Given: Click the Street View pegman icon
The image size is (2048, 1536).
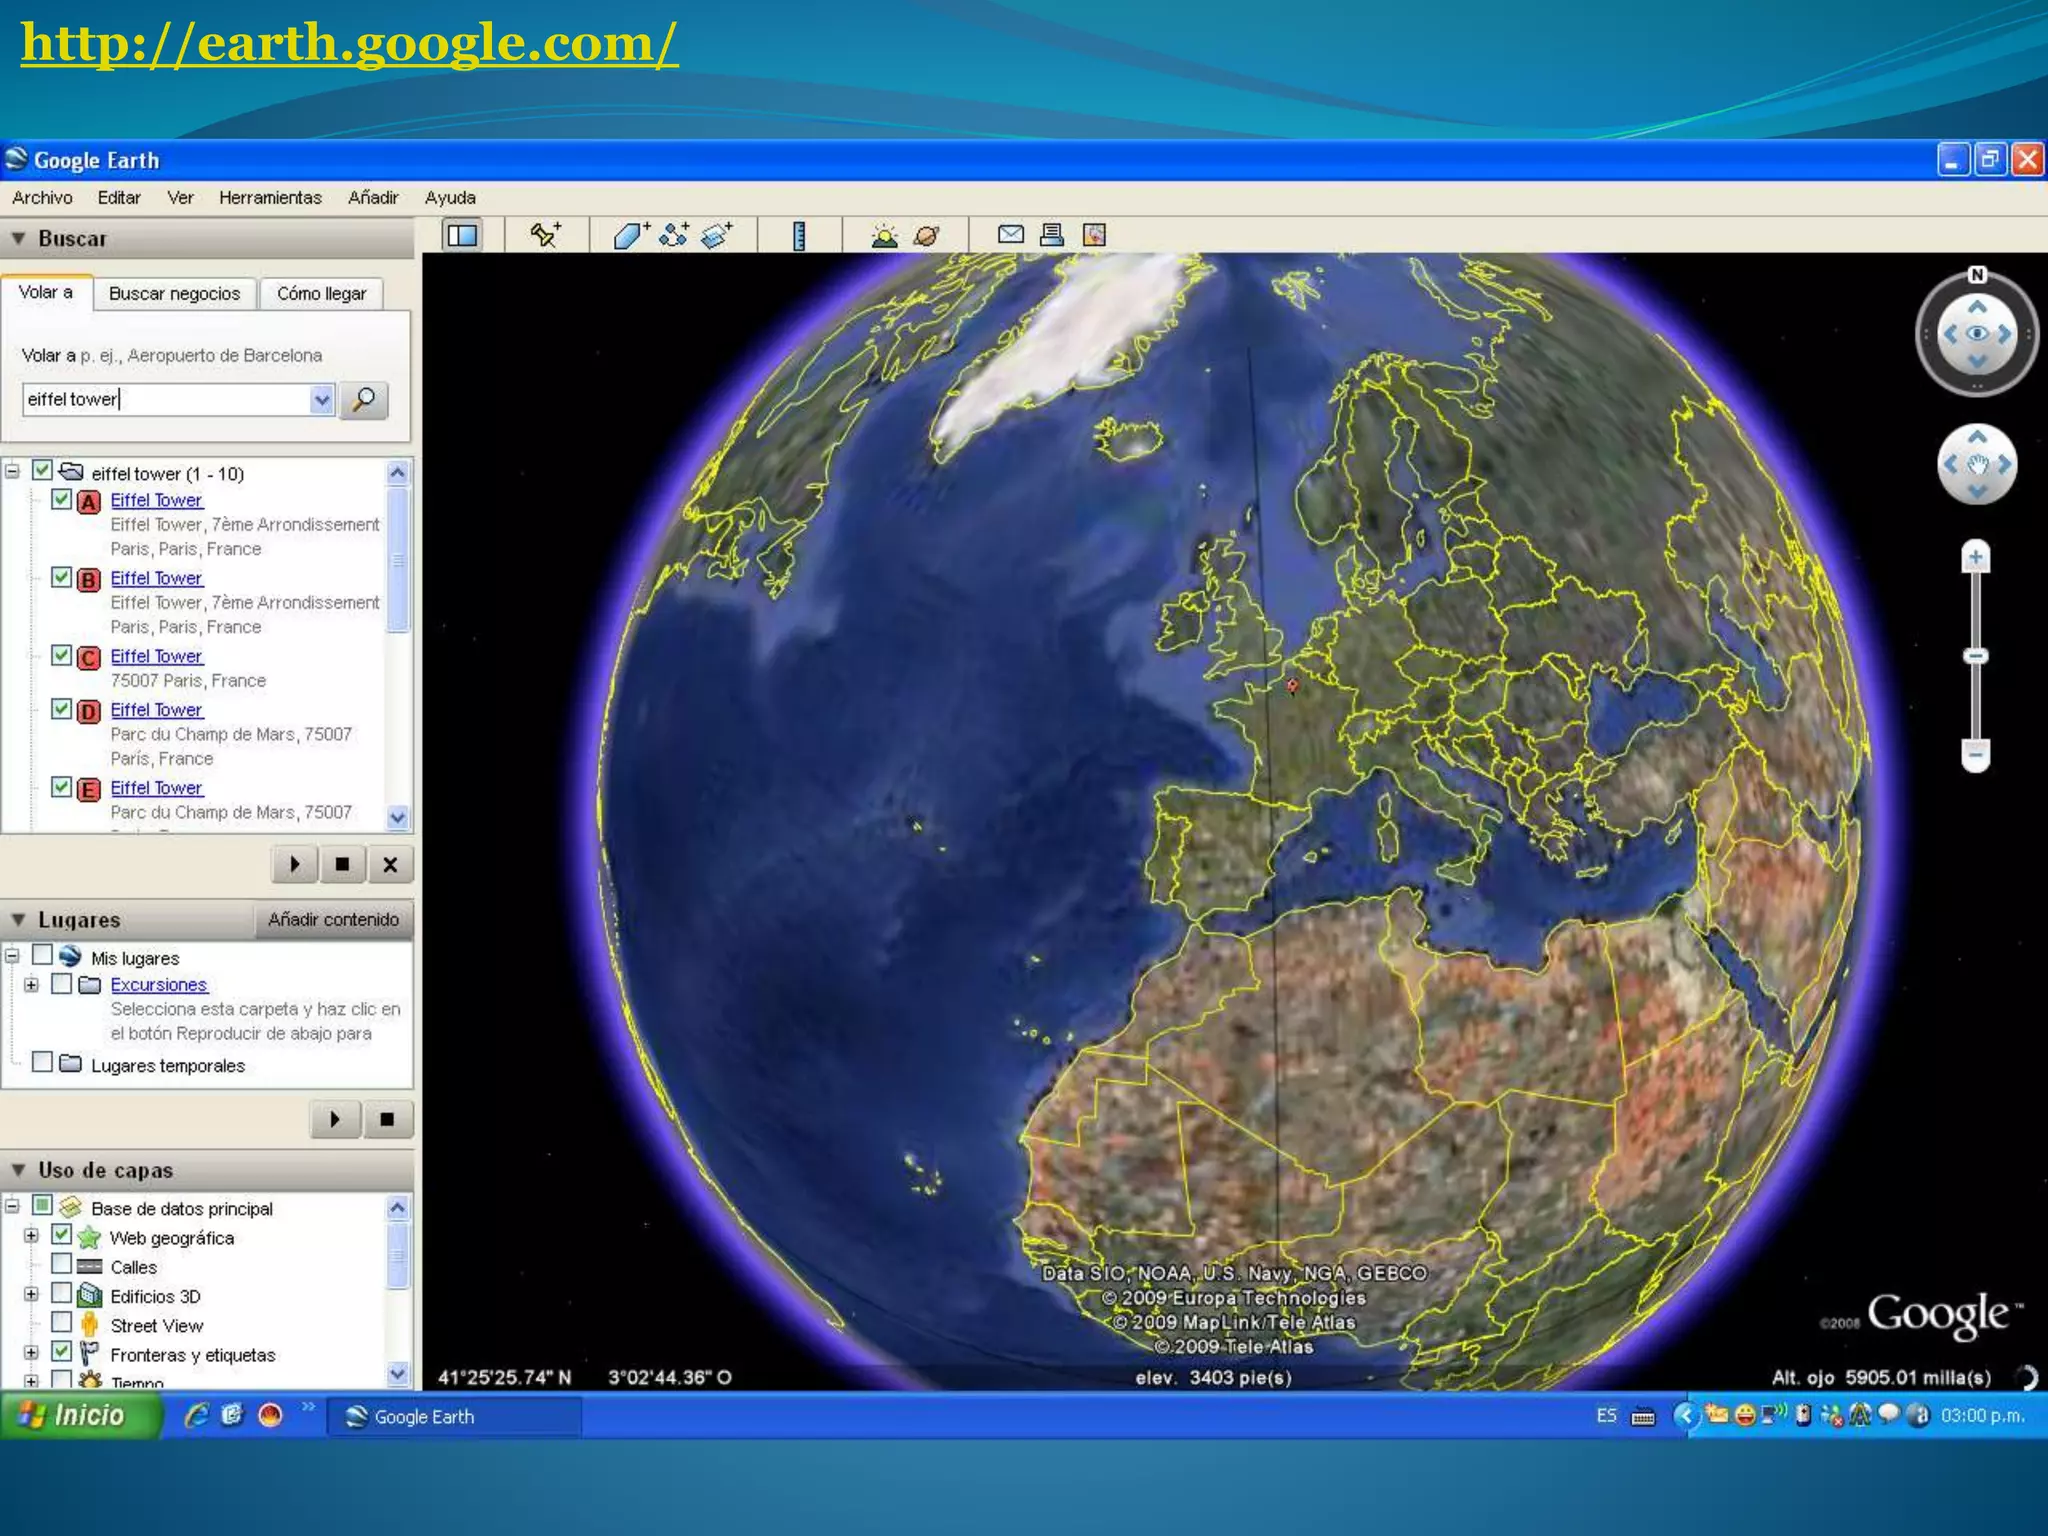Looking at the screenshot, I should point(89,1325).
